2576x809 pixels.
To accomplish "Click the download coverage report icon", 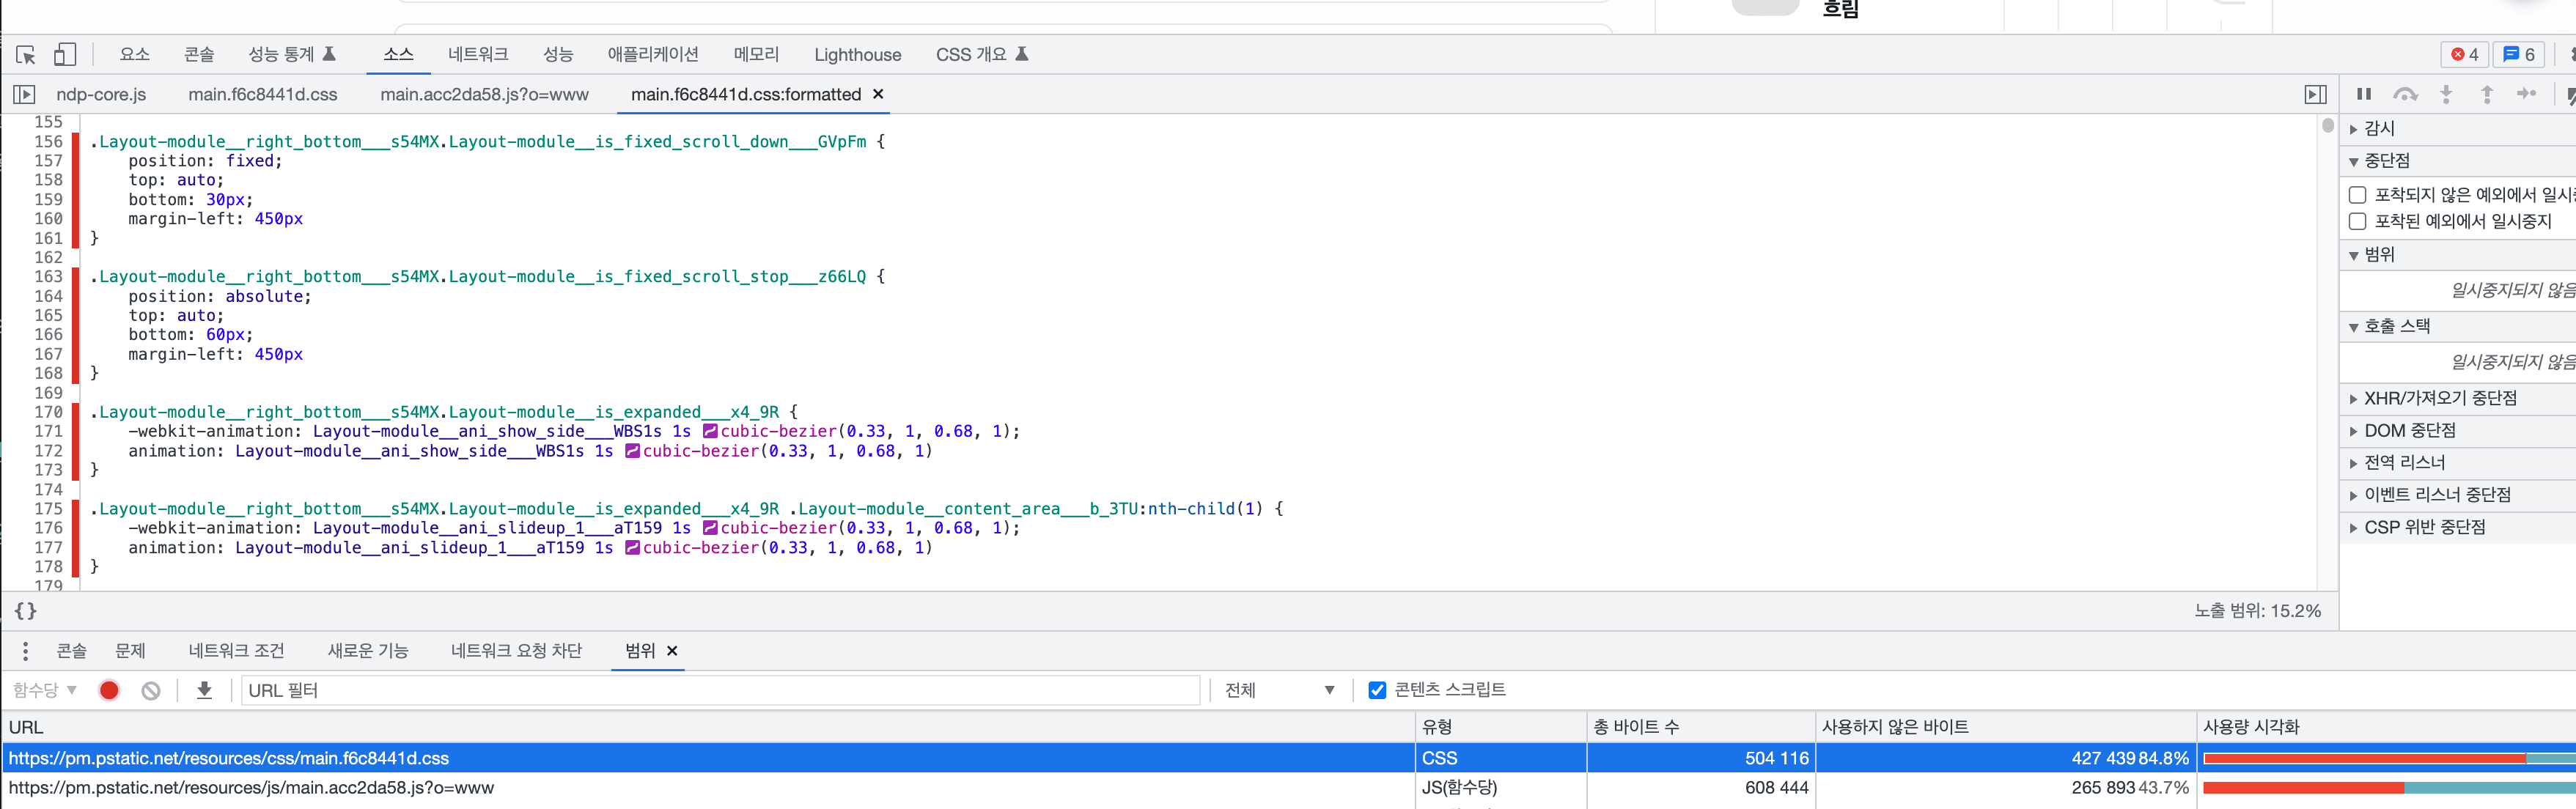I will 204,689.
